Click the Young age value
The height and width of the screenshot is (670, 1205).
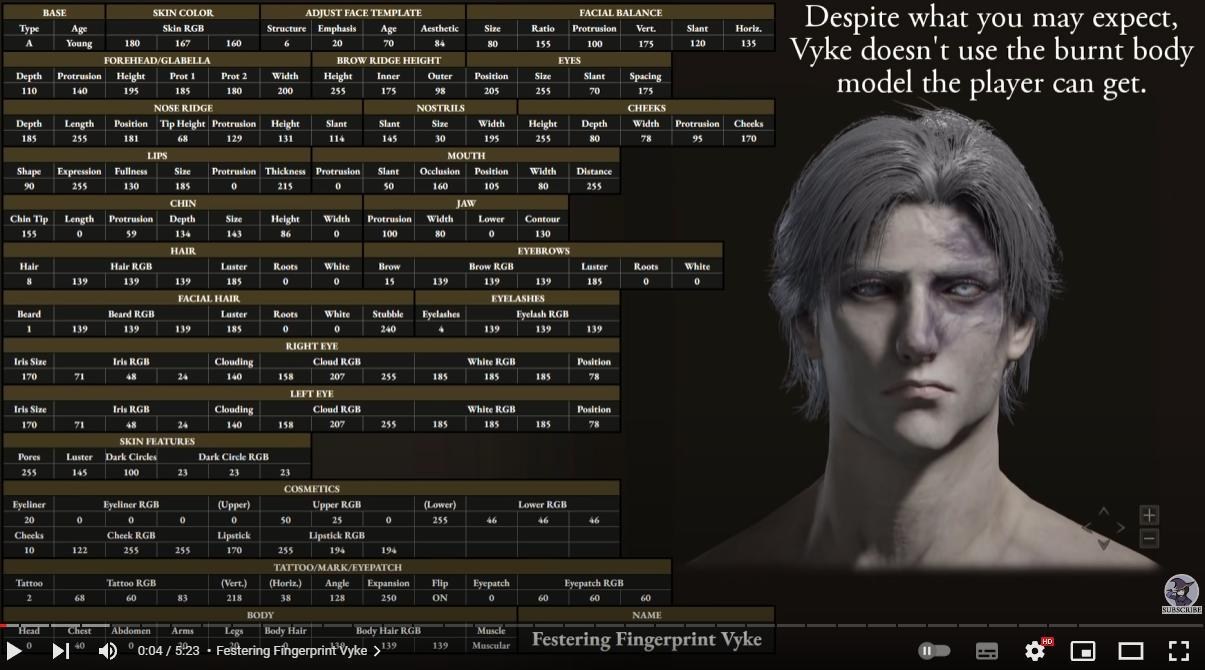[79, 44]
